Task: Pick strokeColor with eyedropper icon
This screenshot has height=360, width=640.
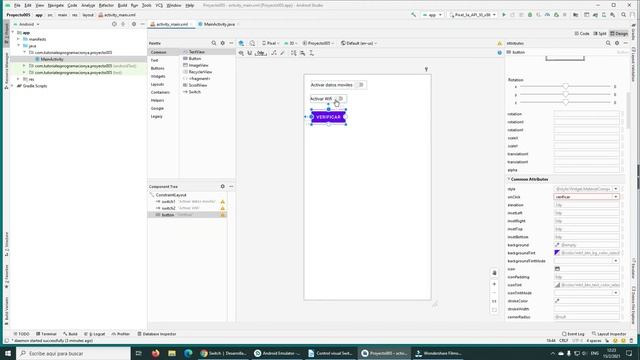Action: tap(557, 301)
